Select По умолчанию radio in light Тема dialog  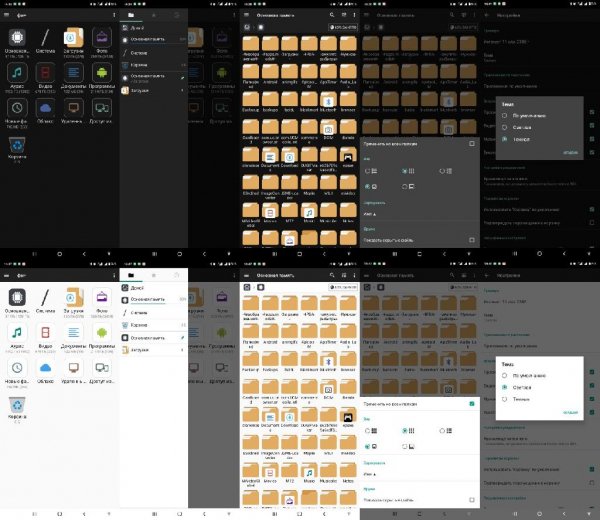504,375
